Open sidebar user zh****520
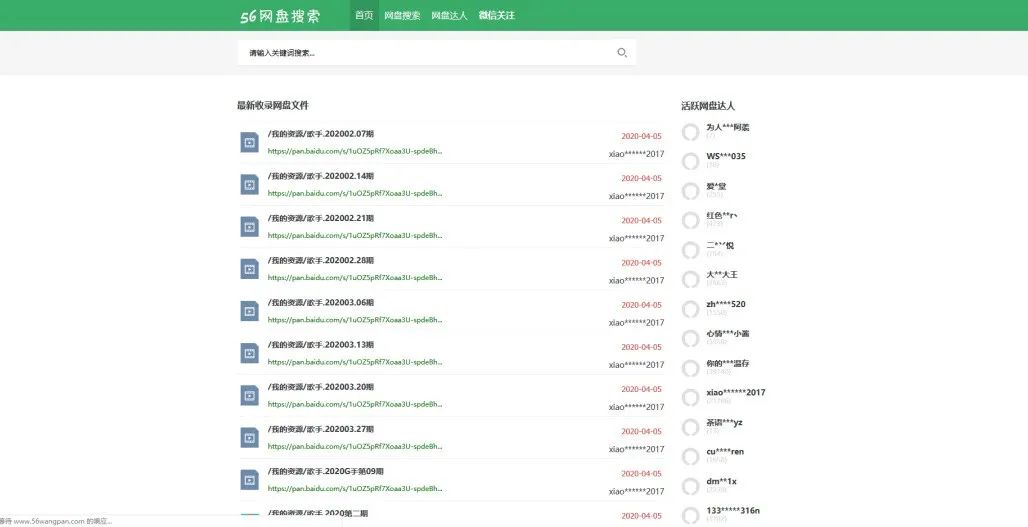1028x527 pixels. (x=726, y=304)
